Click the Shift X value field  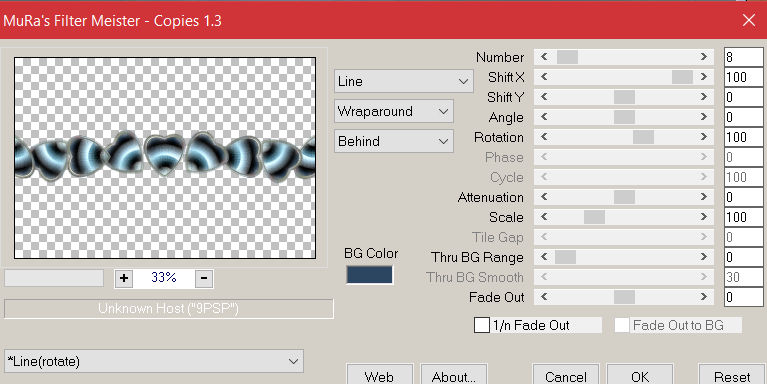tap(744, 77)
